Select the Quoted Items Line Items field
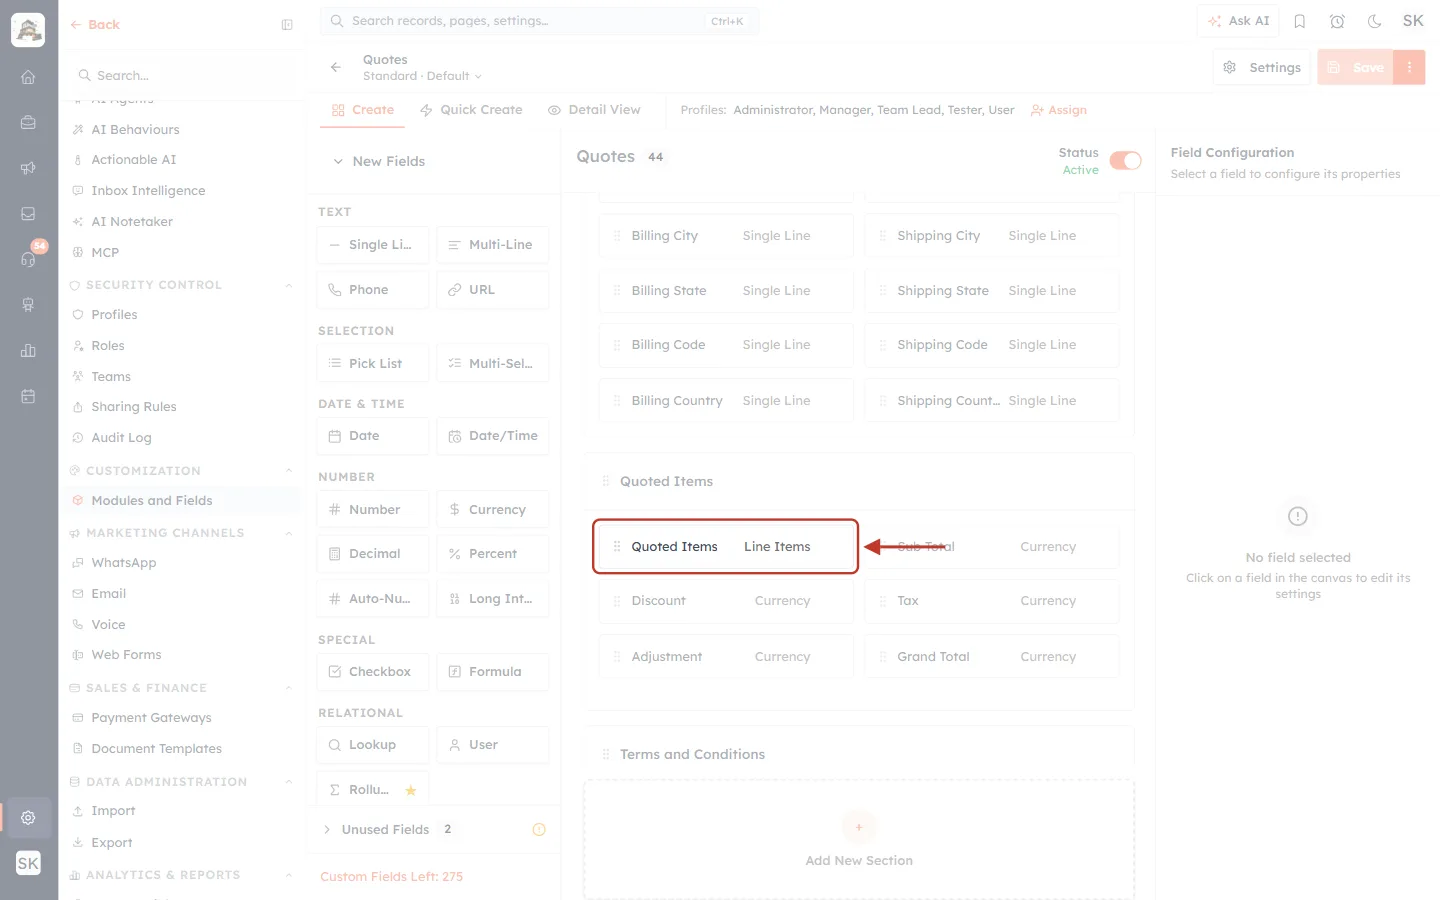This screenshot has height=900, width=1440. coord(726,547)
